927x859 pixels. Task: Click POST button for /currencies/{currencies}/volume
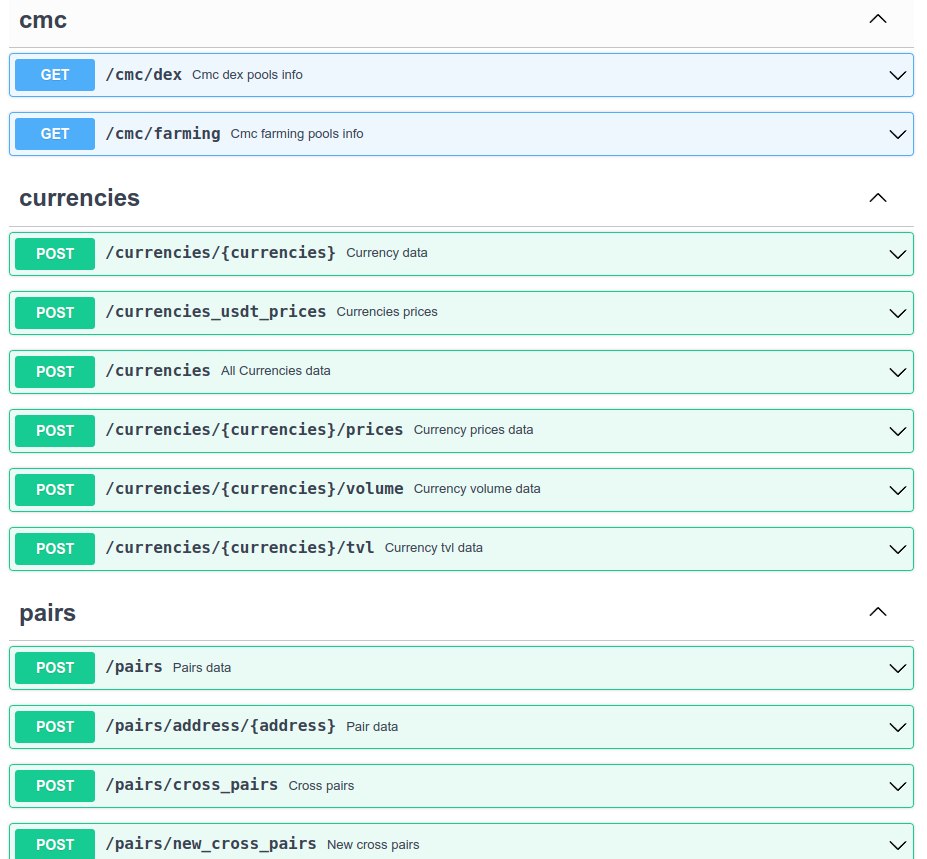tap(55, 490)
